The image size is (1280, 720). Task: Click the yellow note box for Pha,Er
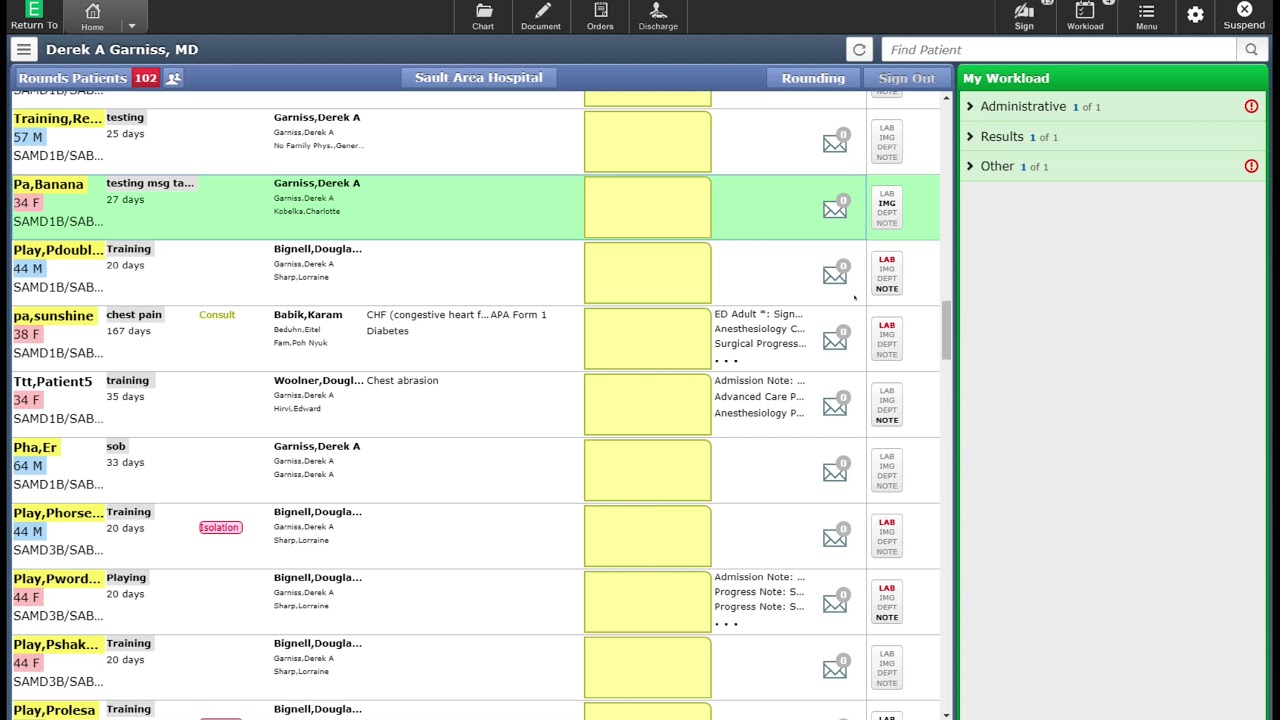648,471
